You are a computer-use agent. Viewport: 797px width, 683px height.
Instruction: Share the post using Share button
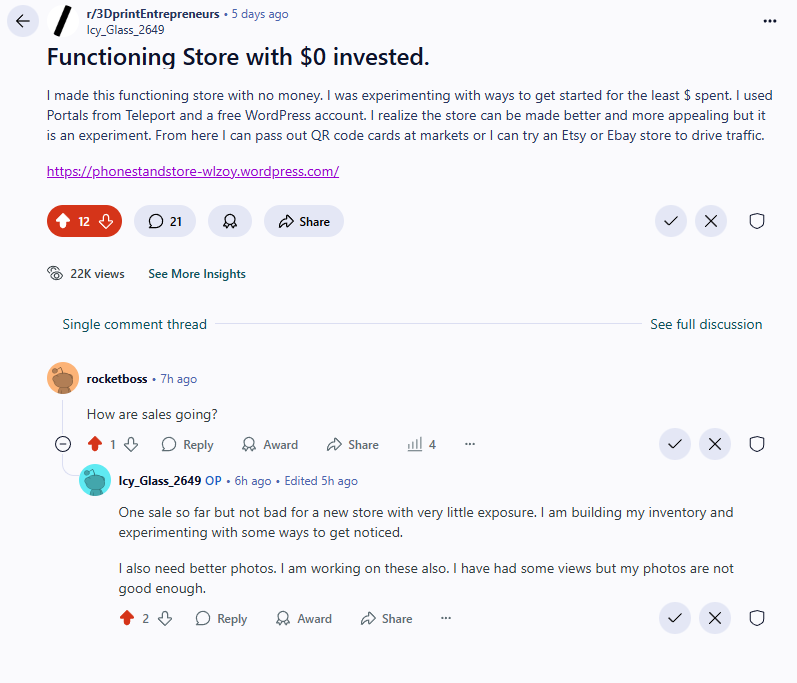click(304, 221)
